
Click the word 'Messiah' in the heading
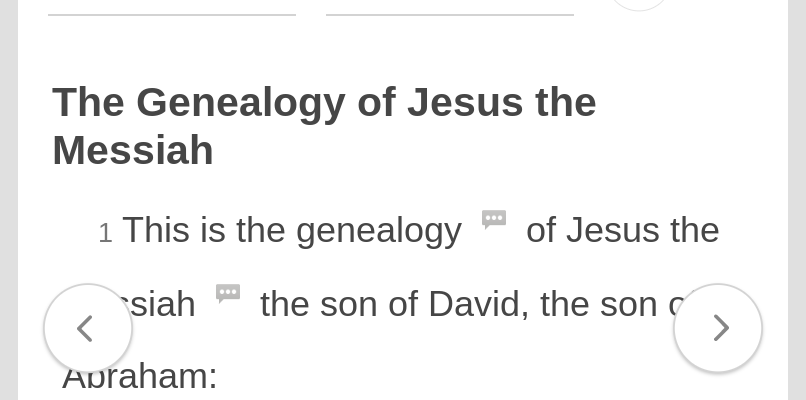click(133, 151)
